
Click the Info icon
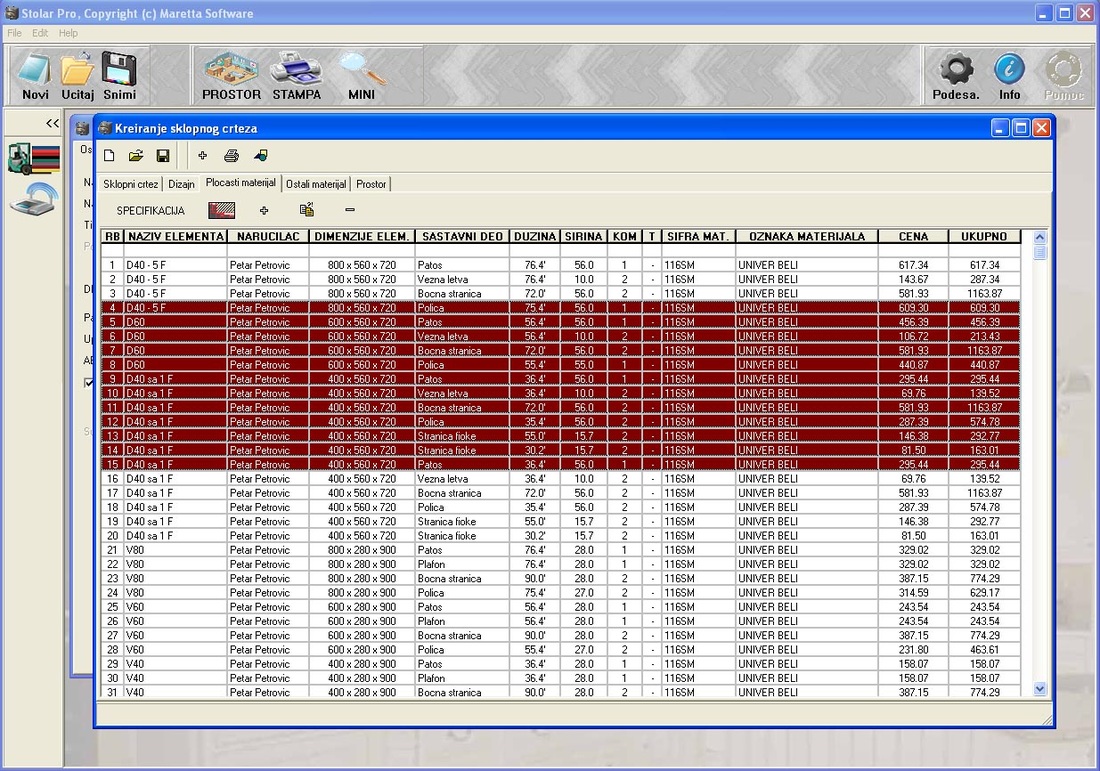coord(1009,76)
